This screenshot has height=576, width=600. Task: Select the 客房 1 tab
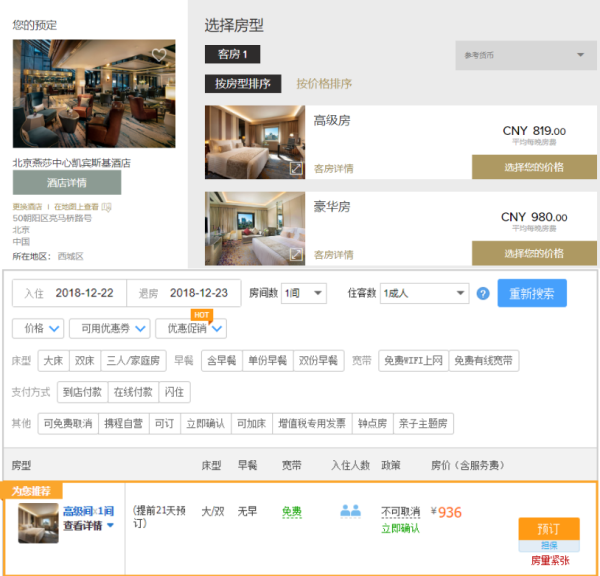[233, 54]
